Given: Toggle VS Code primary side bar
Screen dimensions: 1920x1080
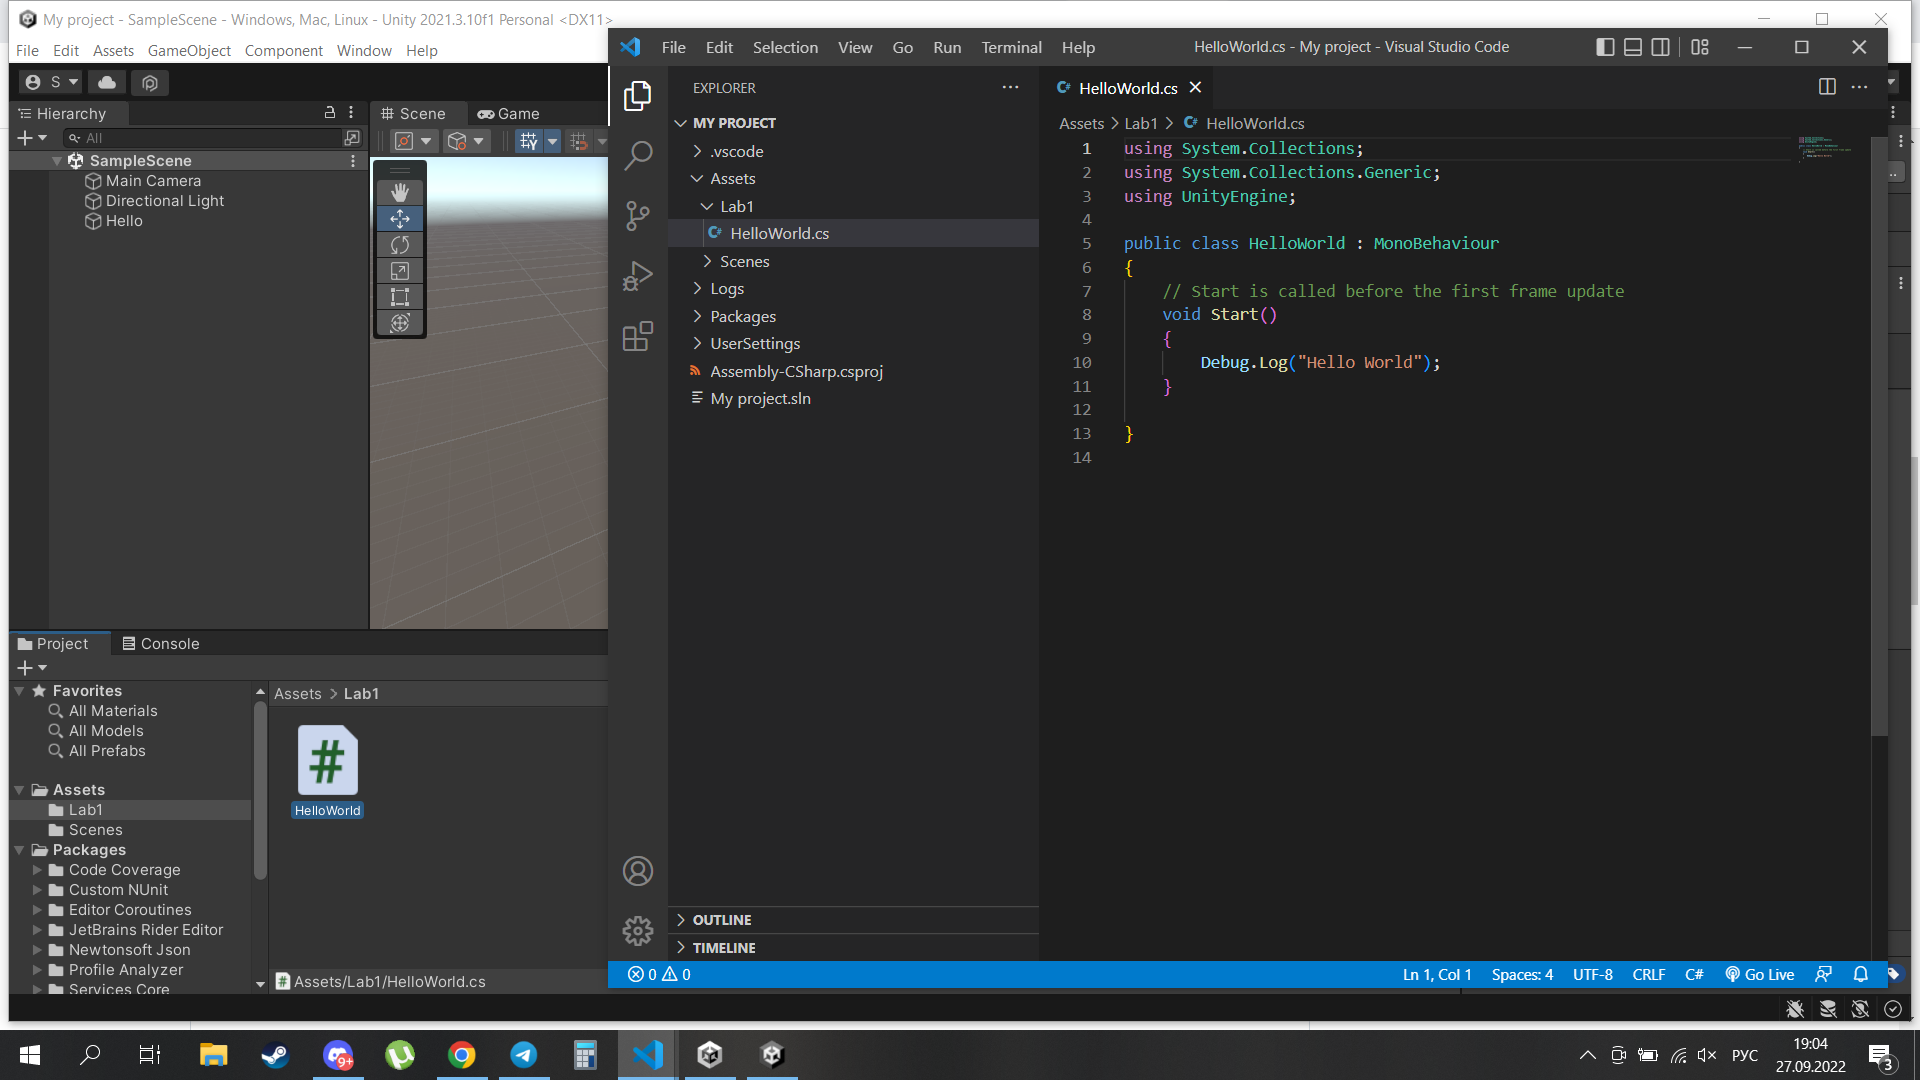Looking at the screenshot, I should point(1605,47).
